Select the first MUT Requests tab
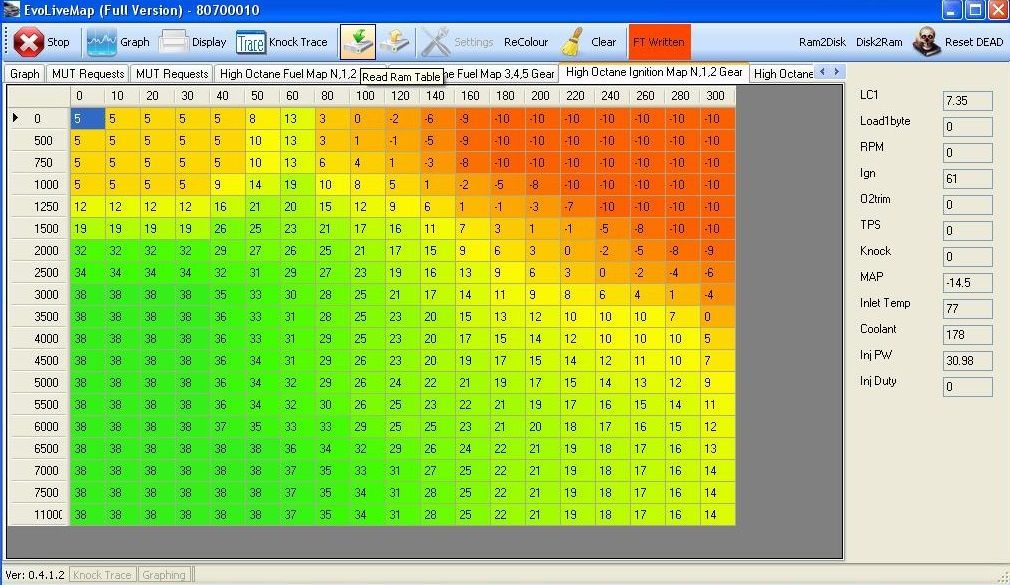 point(88,74)
